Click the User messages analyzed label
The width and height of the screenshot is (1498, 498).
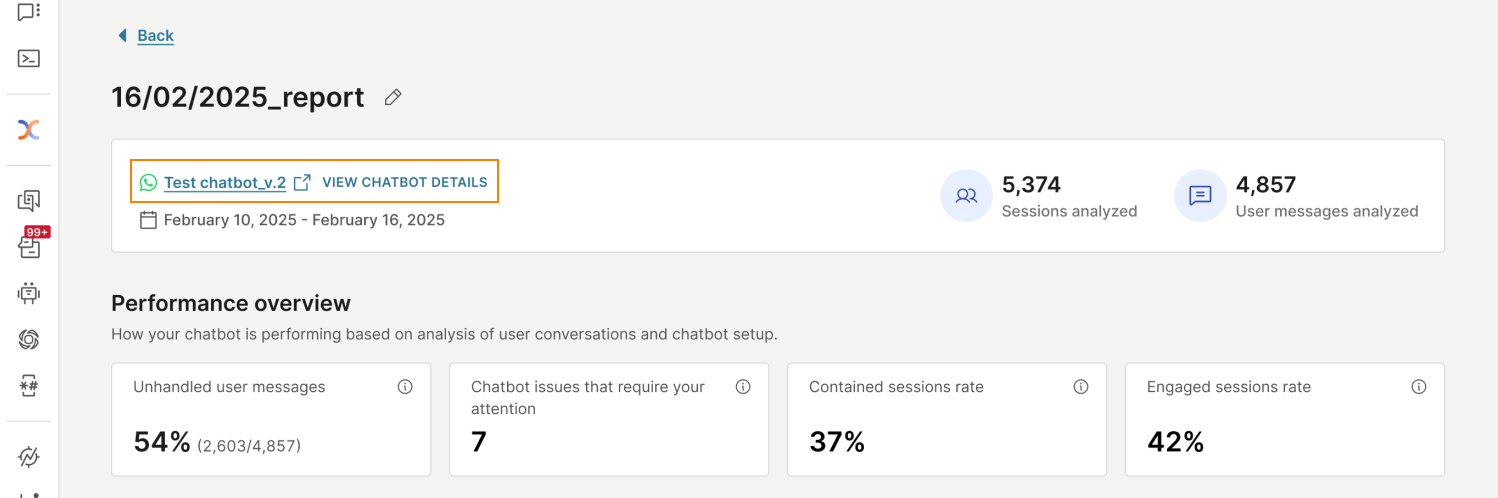[x=1327, y=211]
